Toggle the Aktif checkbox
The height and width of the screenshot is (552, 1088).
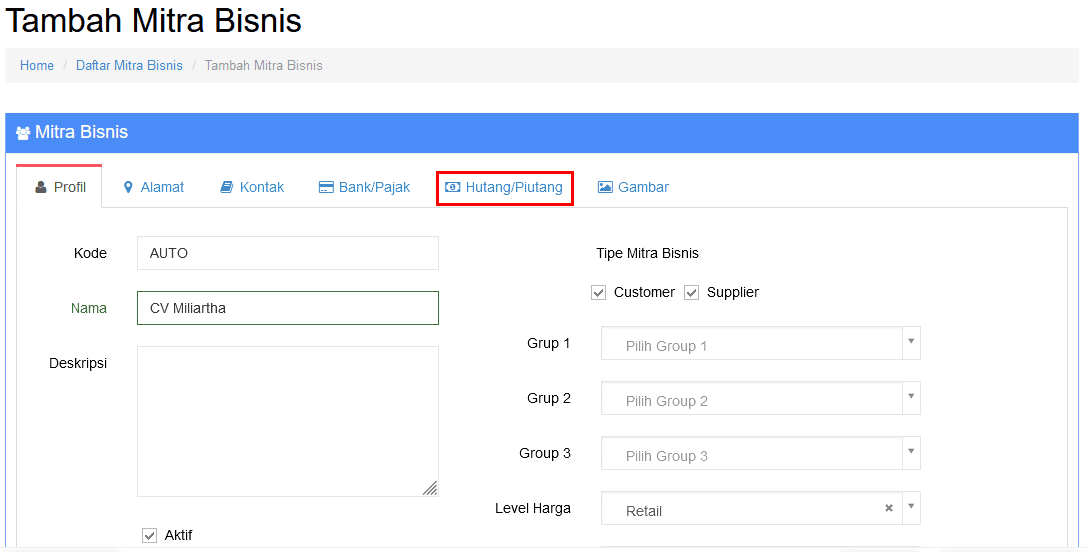[150, 536]
